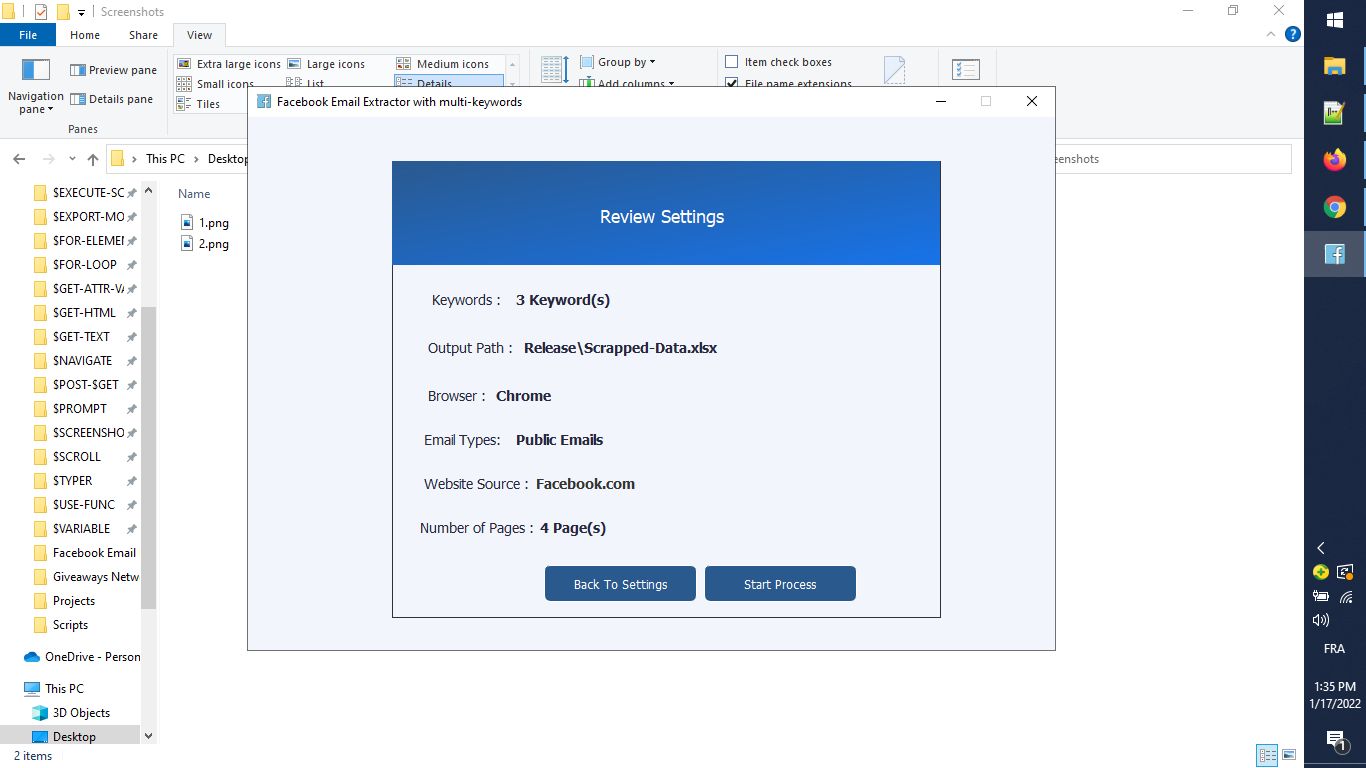Image resolution: width=1366 pixels, height=768 pixels.
Task: Open the Customize Quick Access Toolbar dropdown
Action: pyautogui.click(x=81, y=13)
